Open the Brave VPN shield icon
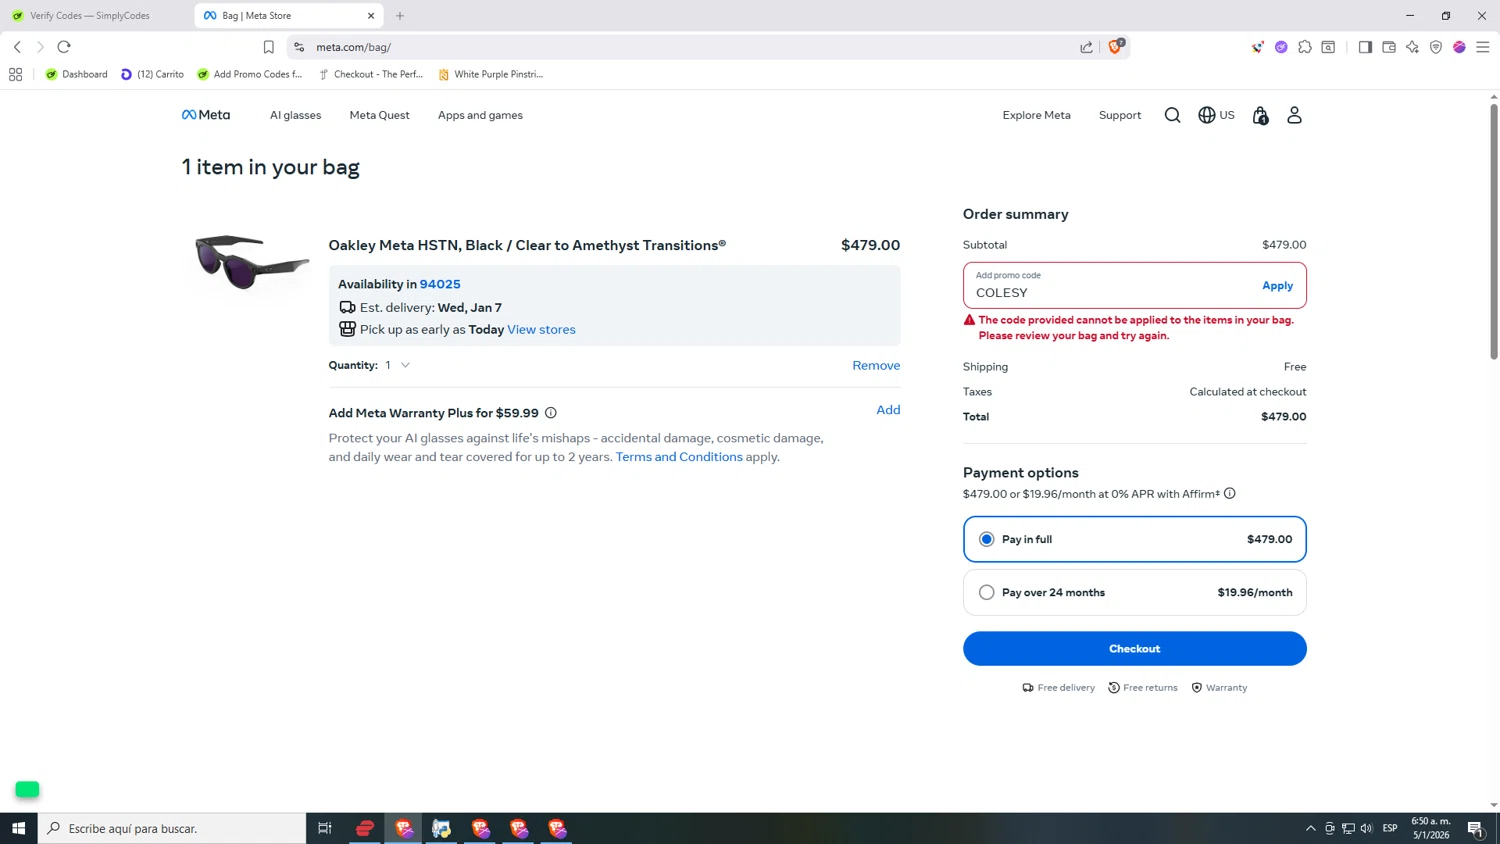The width and height of the screenshot is (1500, 844). pyautogui.click(x=1436, y=47)
